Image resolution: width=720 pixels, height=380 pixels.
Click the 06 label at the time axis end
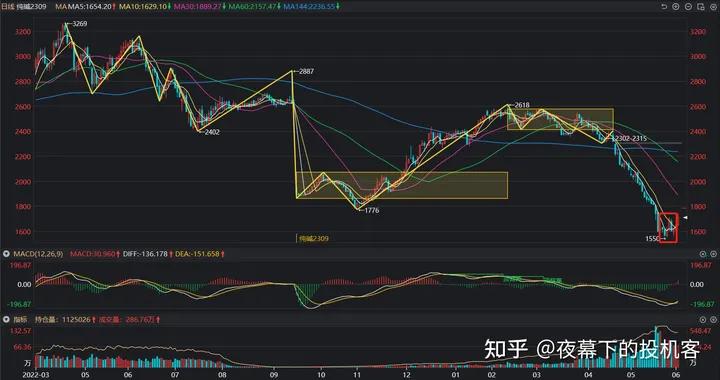point(675,375)
